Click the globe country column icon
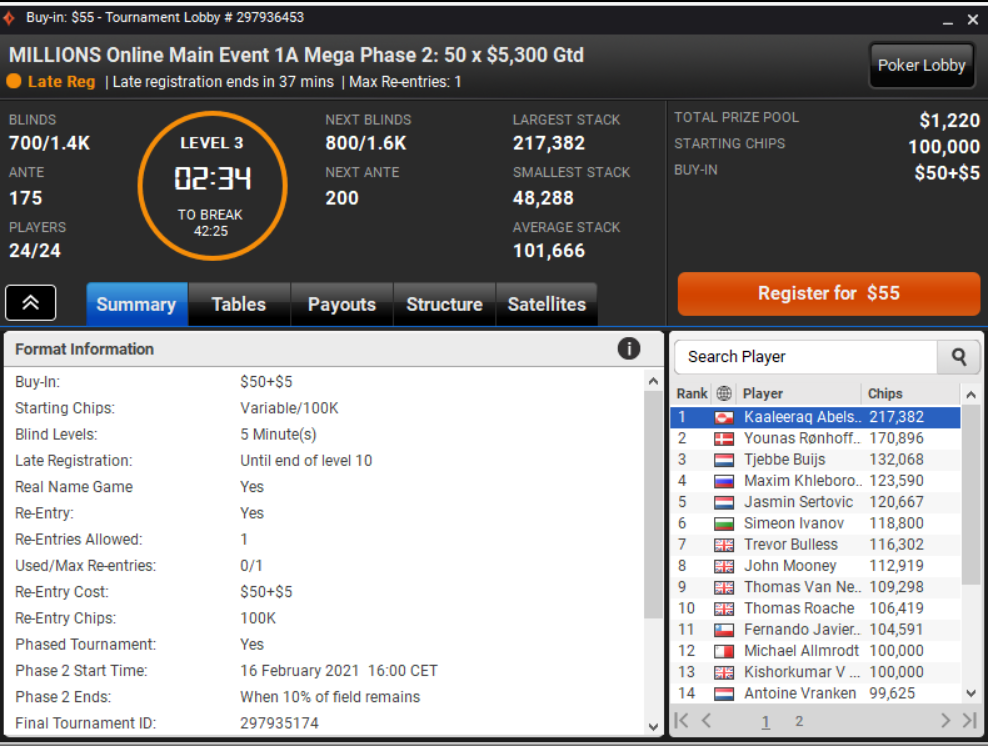 coord(724,393)
